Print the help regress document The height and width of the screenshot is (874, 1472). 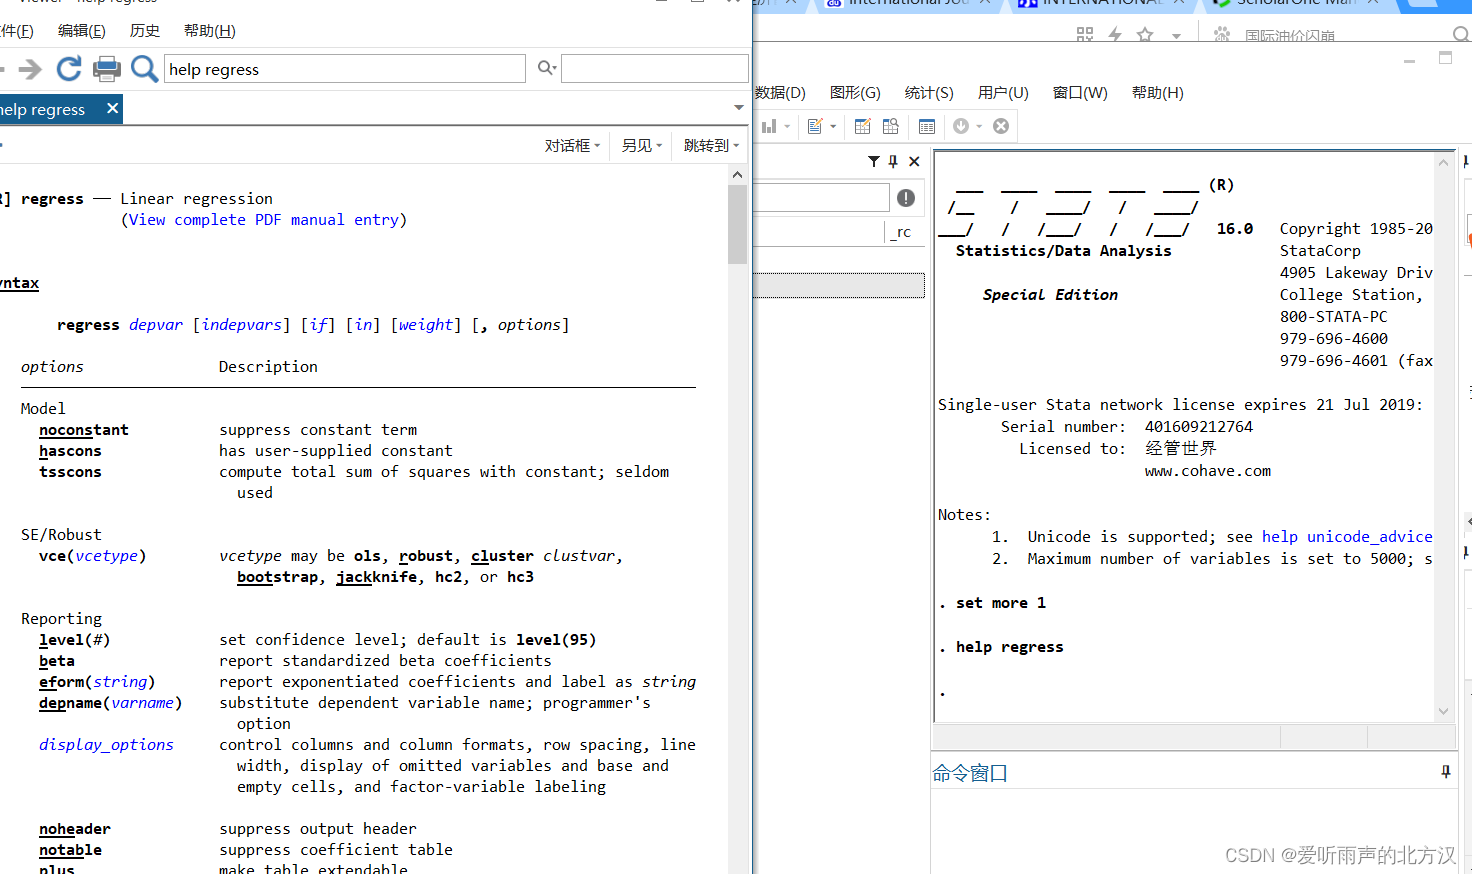click(x=106, y=69)
